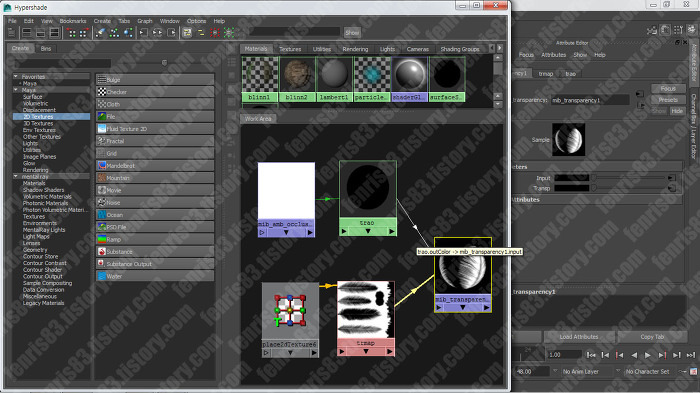Create a Water texture node

coord(155,276)
